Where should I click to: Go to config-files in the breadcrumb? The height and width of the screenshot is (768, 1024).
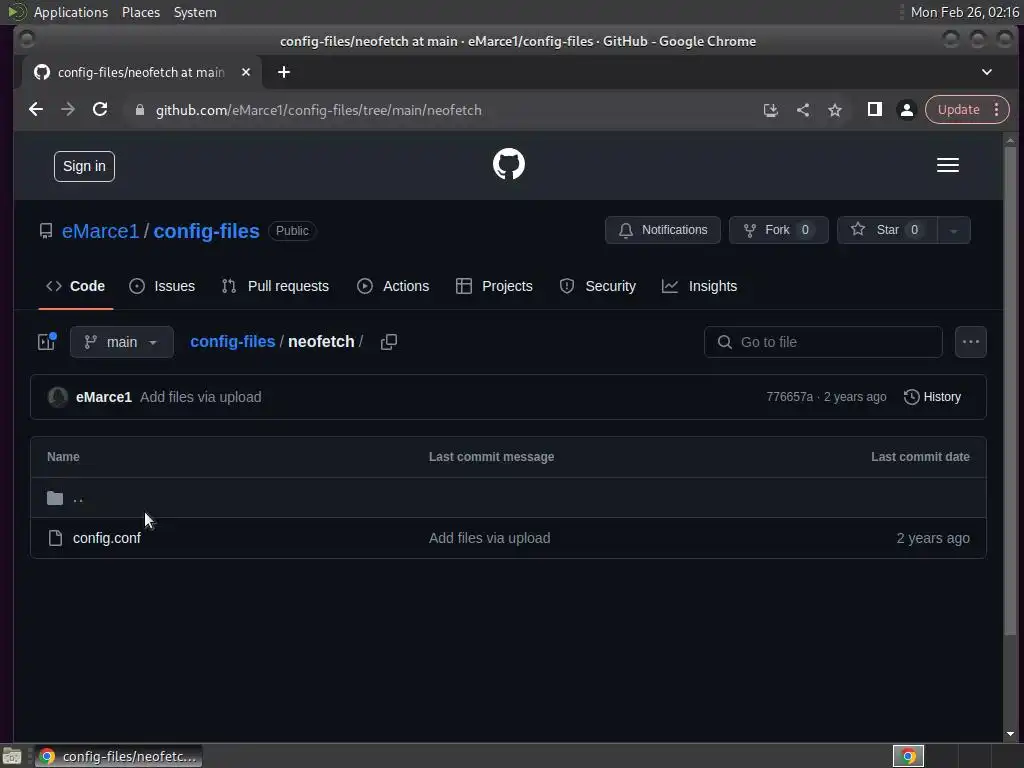pyautogui.click(x=232, y=342)
